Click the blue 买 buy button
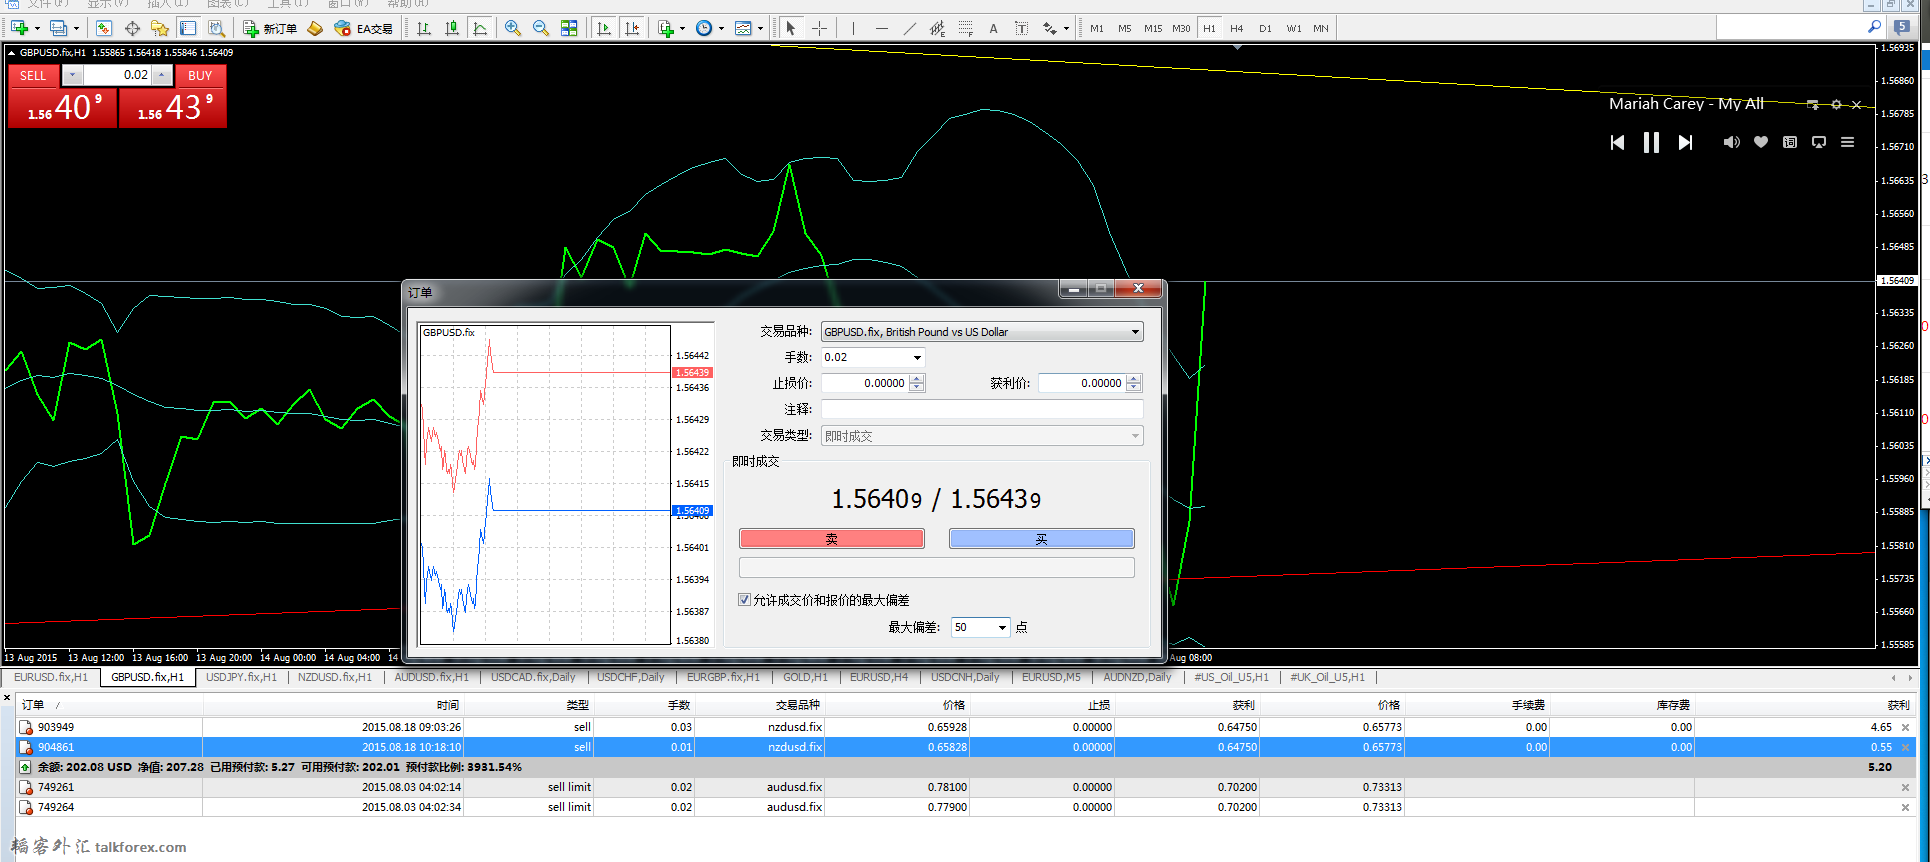Viewport: 1930px width, 862px height. [1042, 539]
